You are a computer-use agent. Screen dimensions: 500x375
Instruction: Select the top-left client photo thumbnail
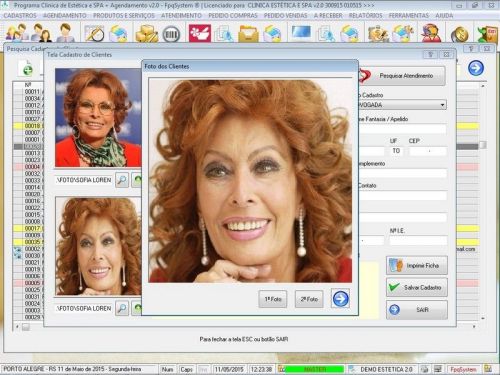pos(98,117)
